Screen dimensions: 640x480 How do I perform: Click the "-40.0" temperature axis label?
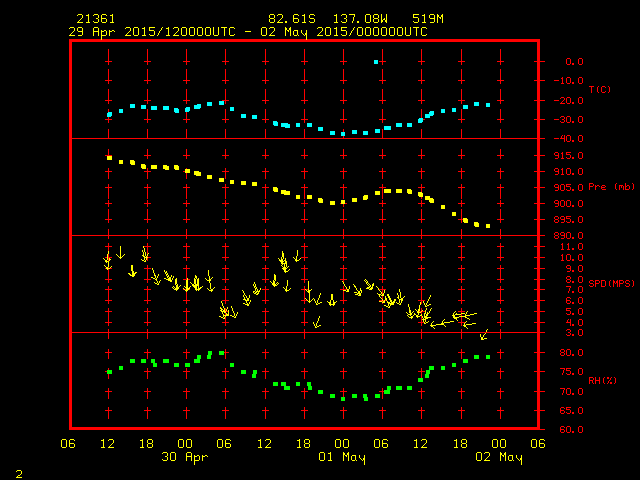coord(569,139)
